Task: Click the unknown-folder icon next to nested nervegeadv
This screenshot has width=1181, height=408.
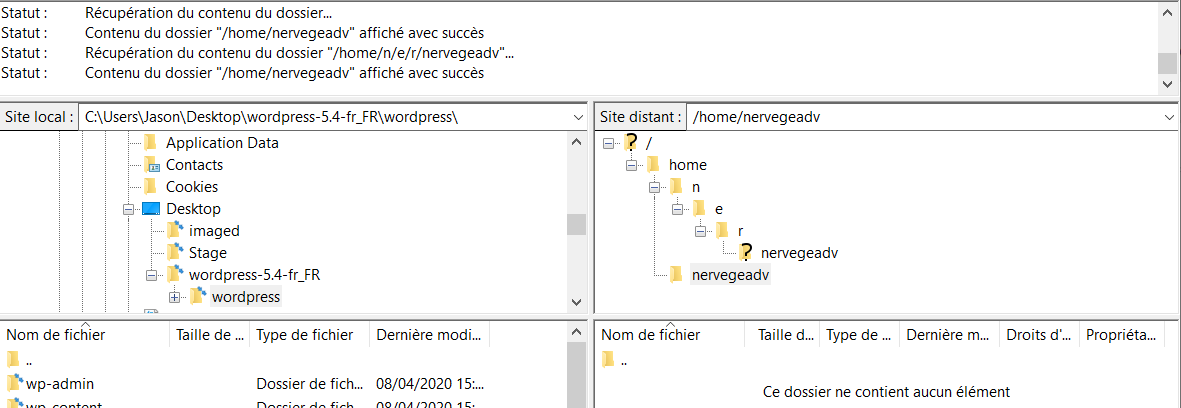Action: tap(745, 253)
